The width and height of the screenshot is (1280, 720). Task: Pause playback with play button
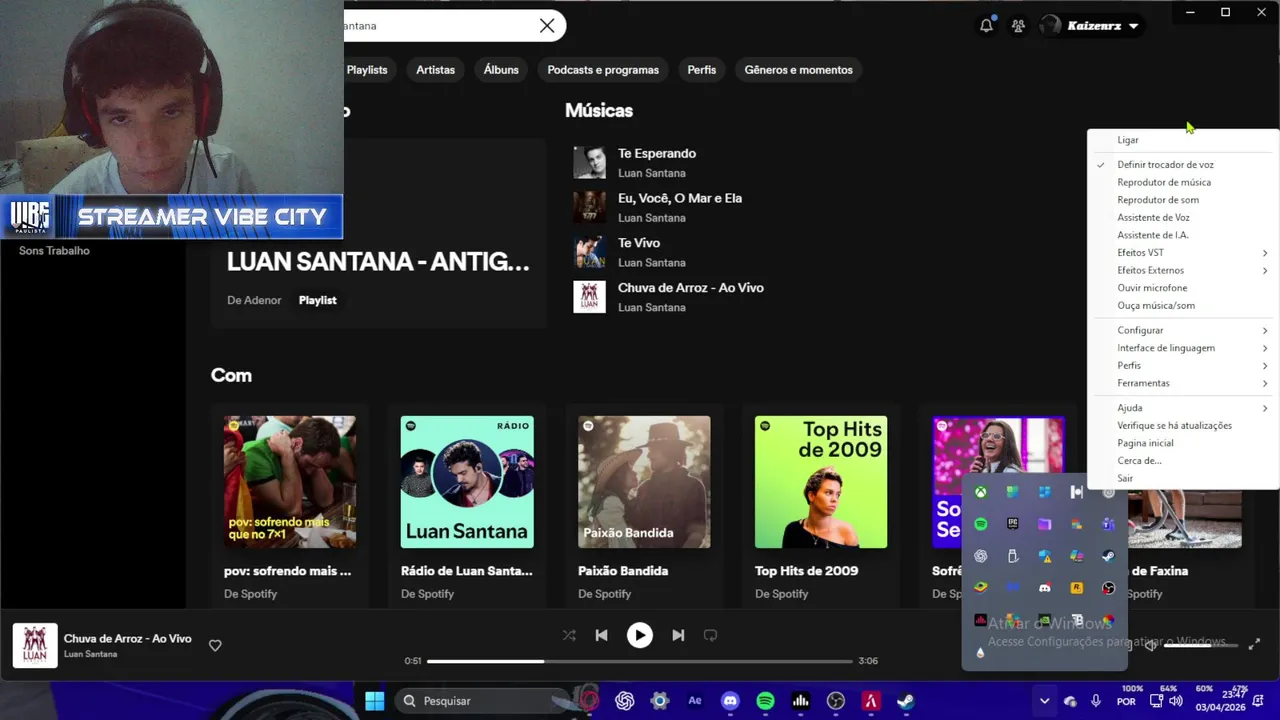pyautogui.click(x=640, y=635)
